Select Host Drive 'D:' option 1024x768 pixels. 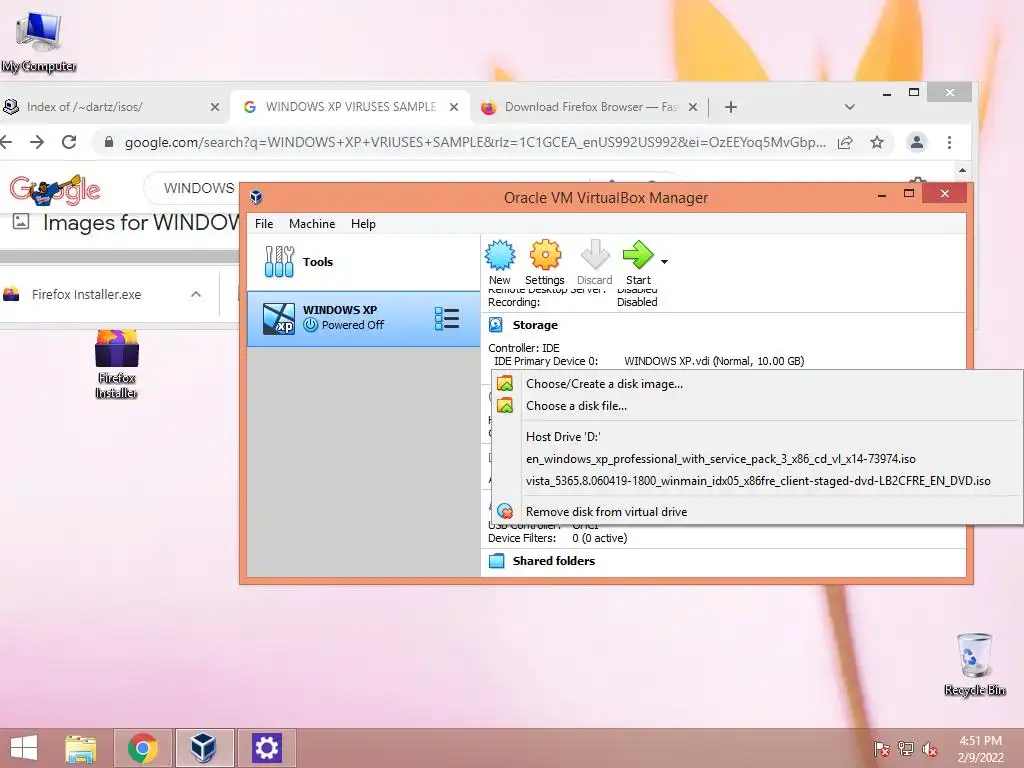click(x=757, y=437)
